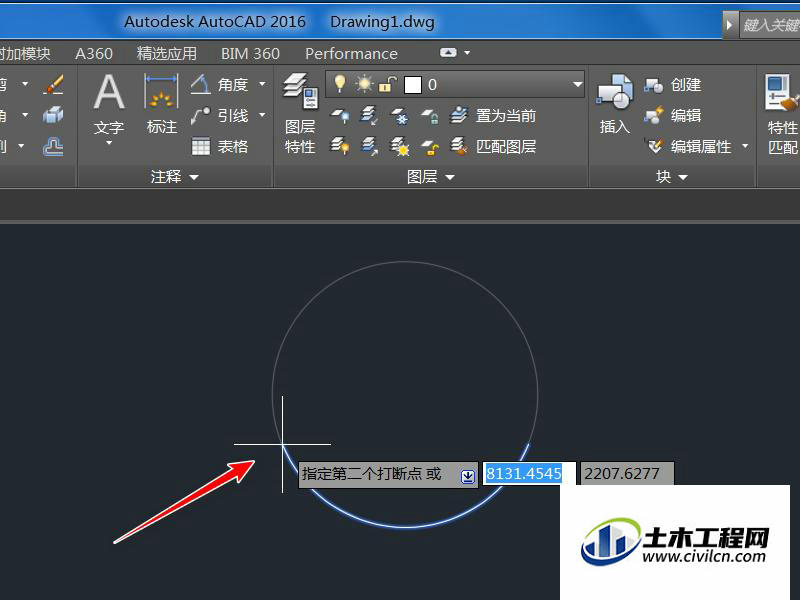Expand the 注释 panel
This screenshot has width=800, height=600.
click(x=174, y=177)
